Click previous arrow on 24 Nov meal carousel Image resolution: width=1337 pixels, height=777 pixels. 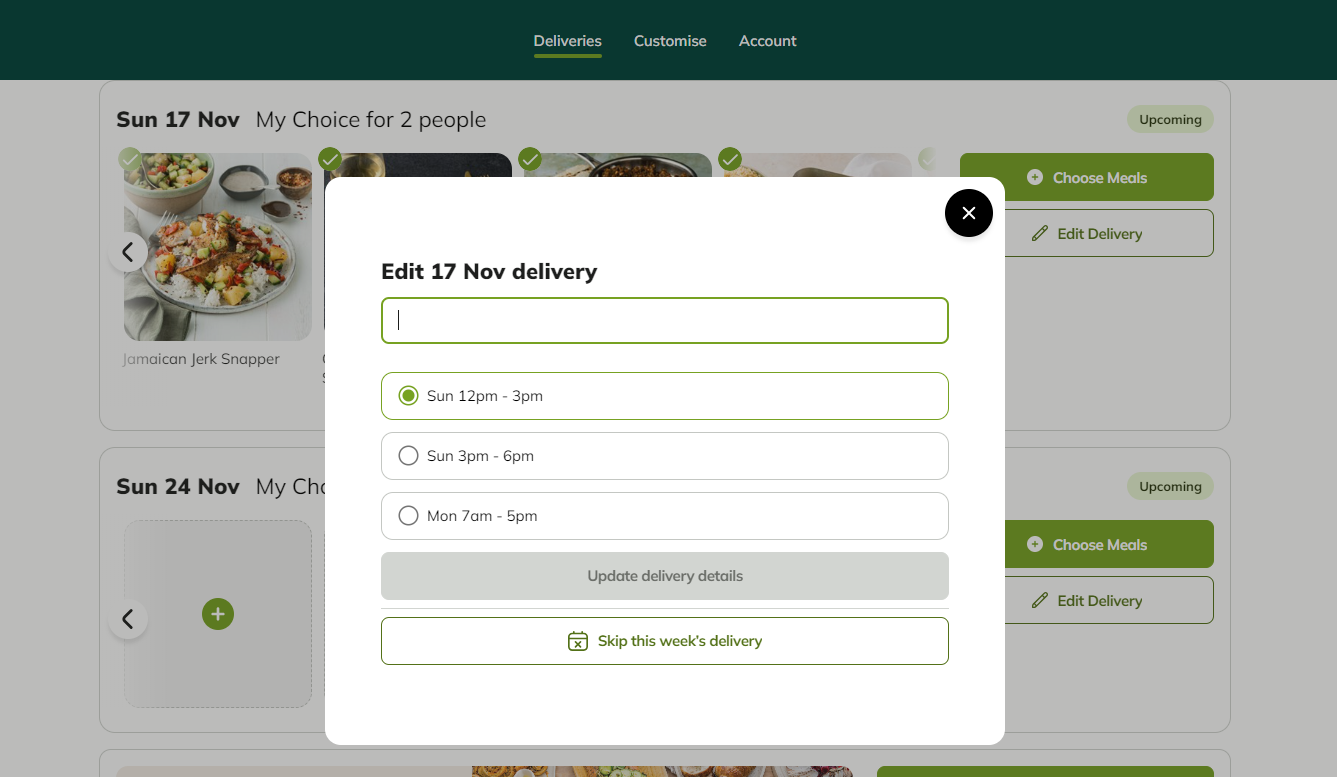128,619
